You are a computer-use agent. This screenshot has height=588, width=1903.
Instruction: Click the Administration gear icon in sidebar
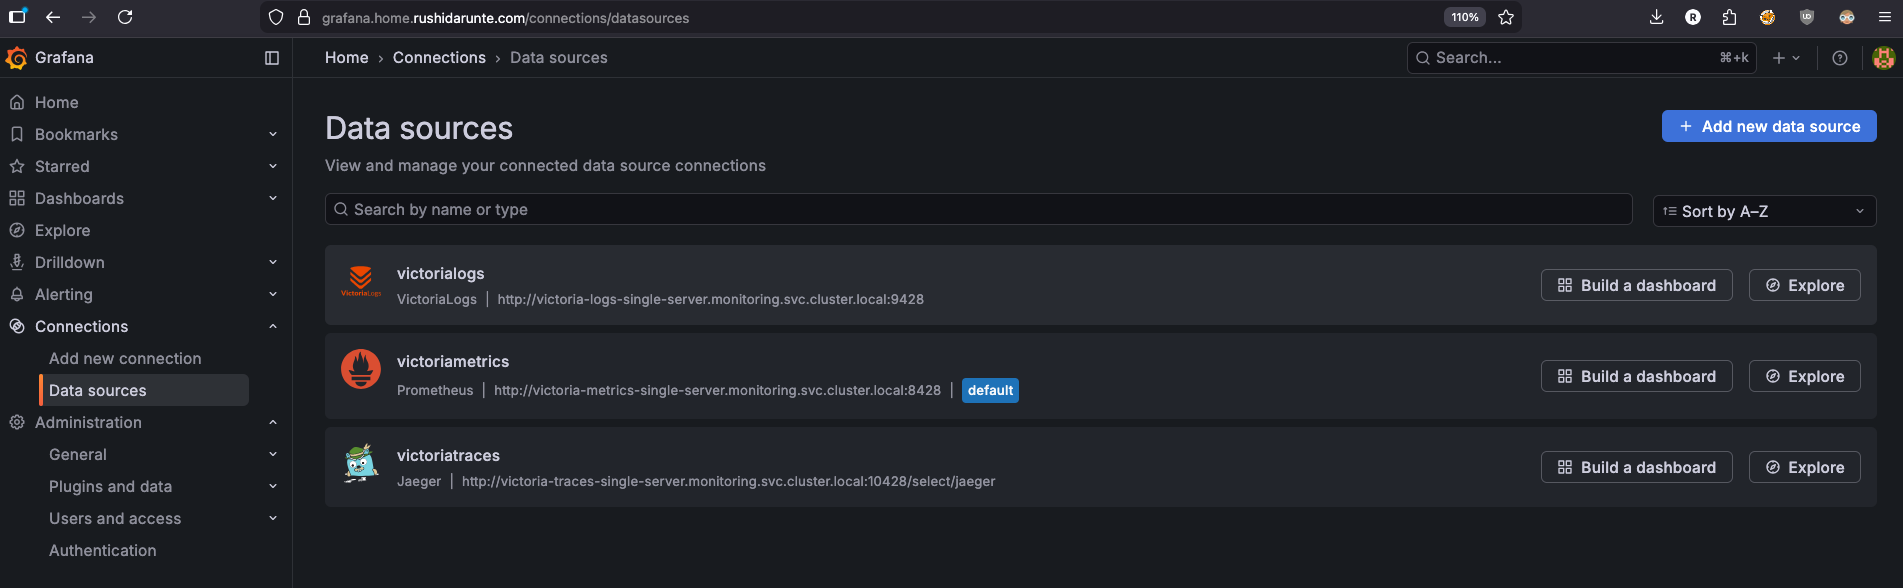point(17,422)
